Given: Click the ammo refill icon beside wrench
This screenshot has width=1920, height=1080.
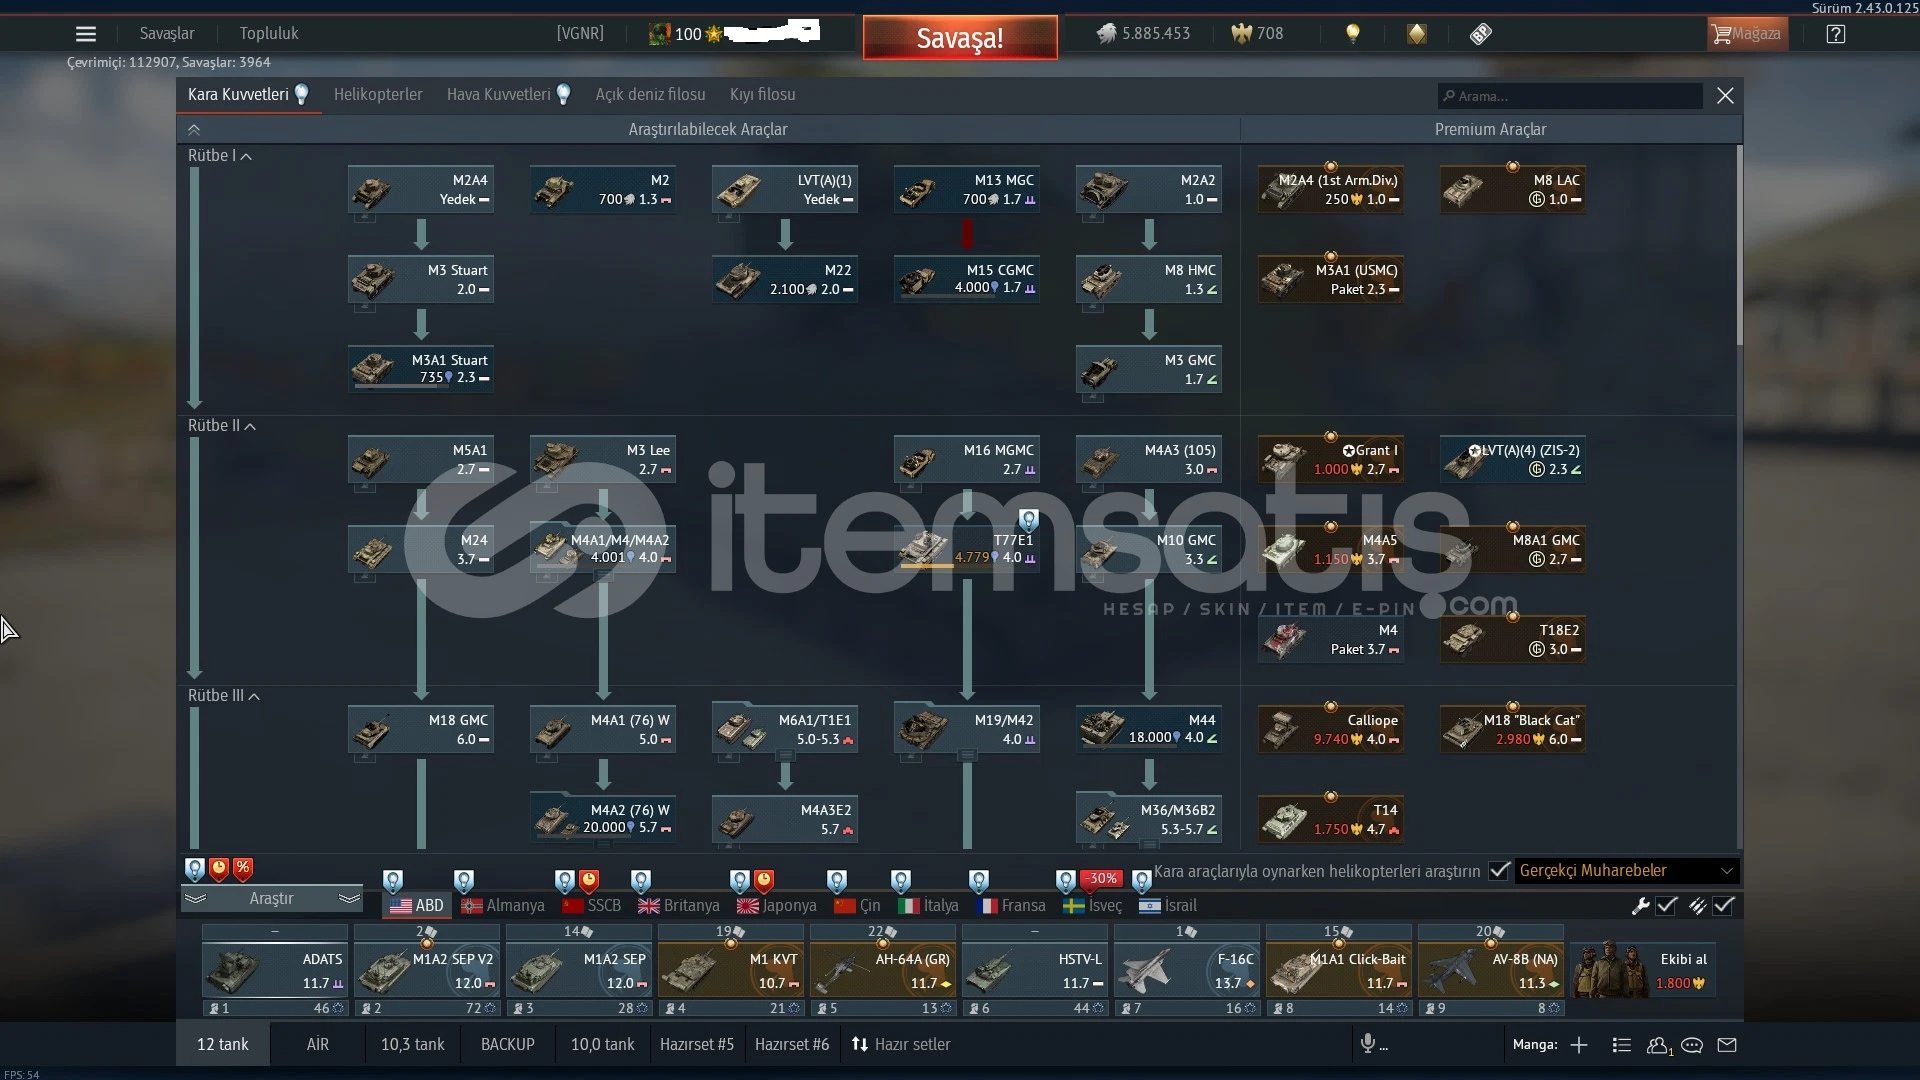Looking at the screenshot, I should (x=1698, y=906).
